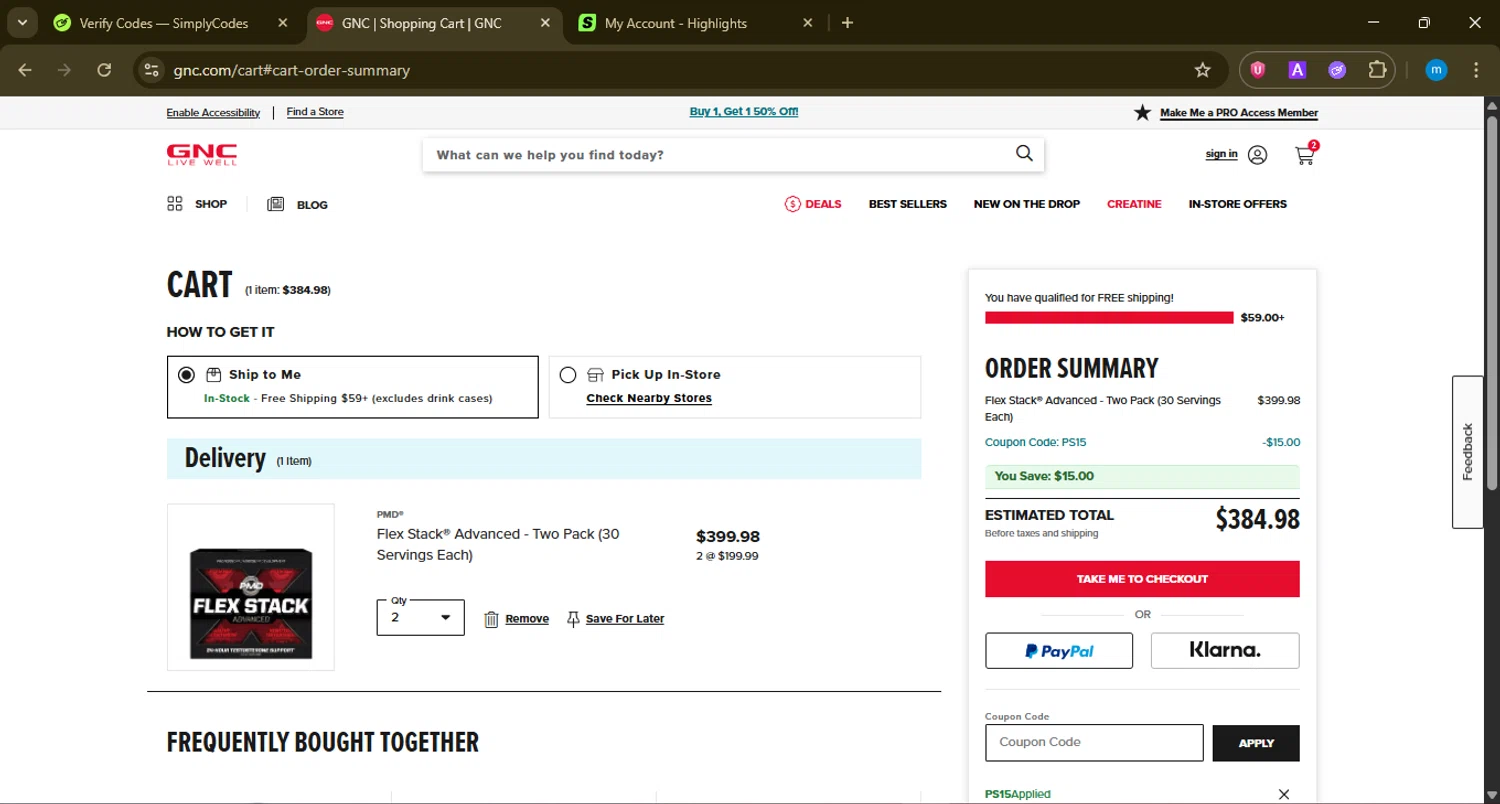Image resolution: width=1500 pixels, height=804 pixels.
Task: Remove applied PS15 coupon with X
Action: coord(1284,794)
